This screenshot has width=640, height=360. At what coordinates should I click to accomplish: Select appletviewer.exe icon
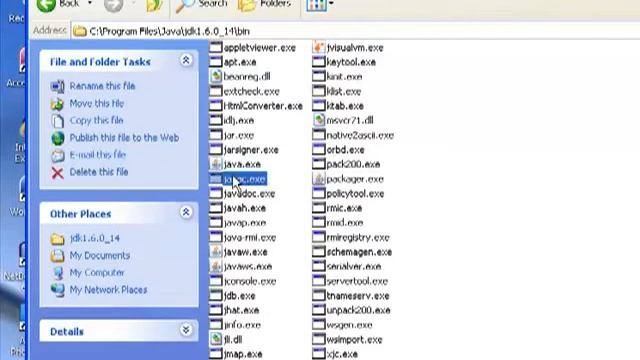click(216, 47)
